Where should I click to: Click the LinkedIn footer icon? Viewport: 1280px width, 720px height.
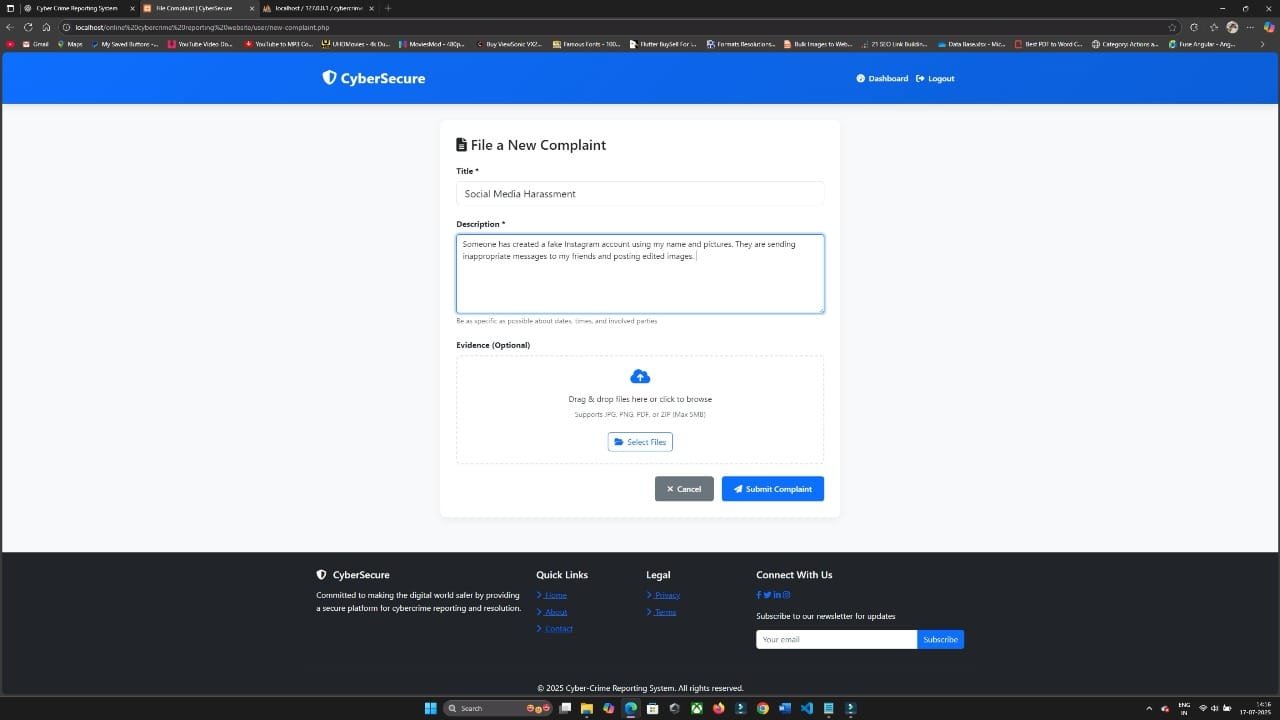click(x=777, y=595)
